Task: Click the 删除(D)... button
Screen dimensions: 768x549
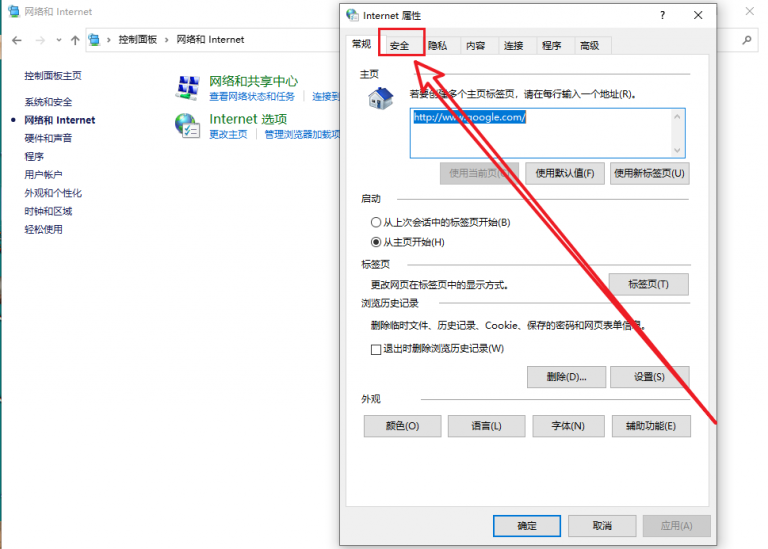Action: click(566, 377)
